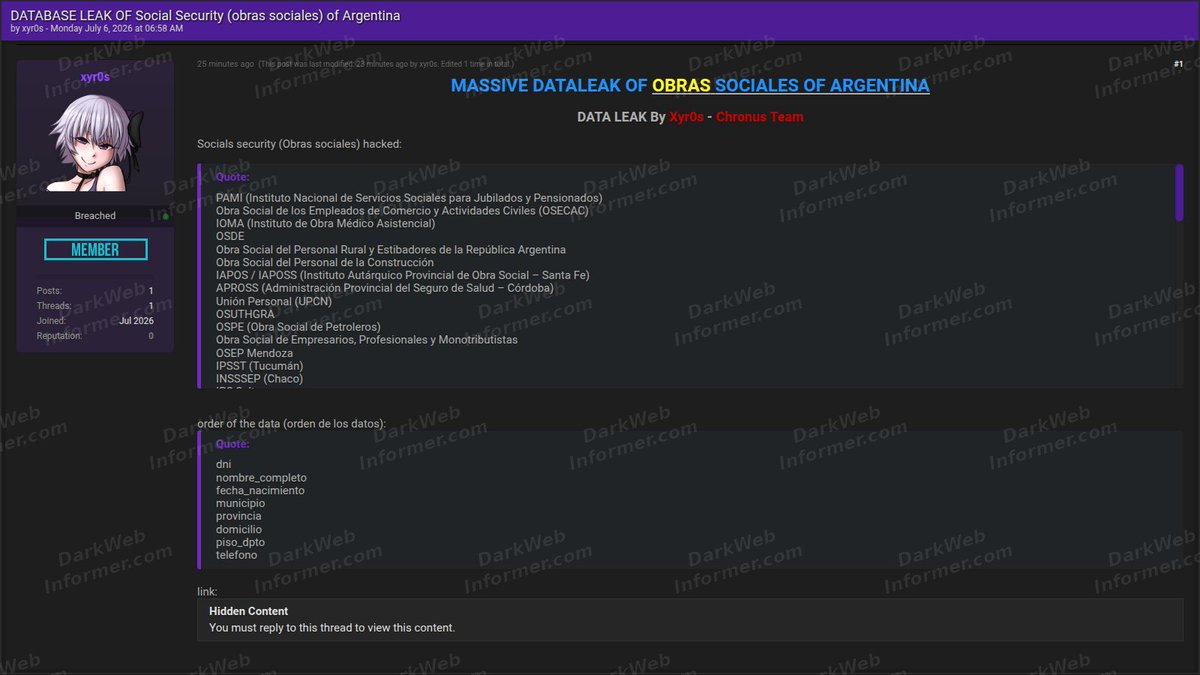The image size is (1200, 675).
Task: Click the APROSS Córdoba entry
Action: 384,288
